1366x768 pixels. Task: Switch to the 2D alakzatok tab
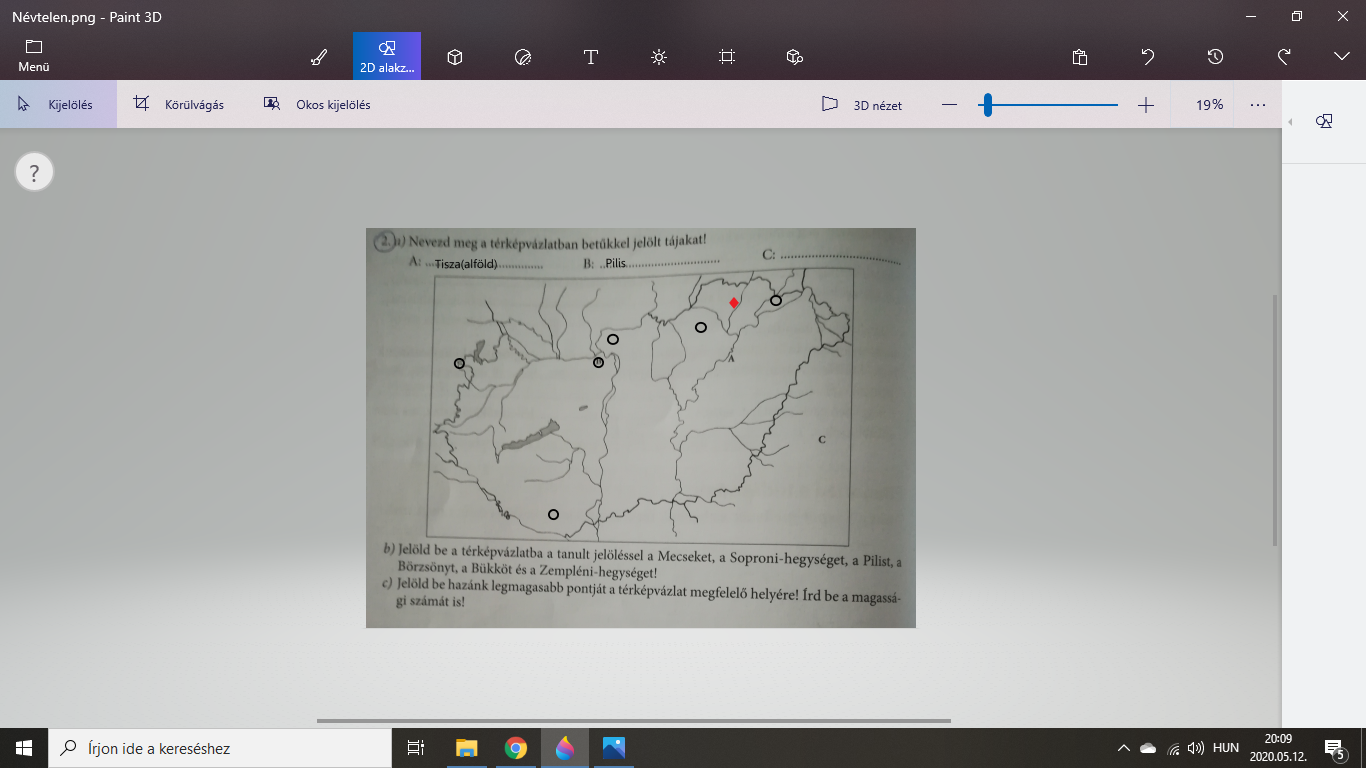(387, 56)
